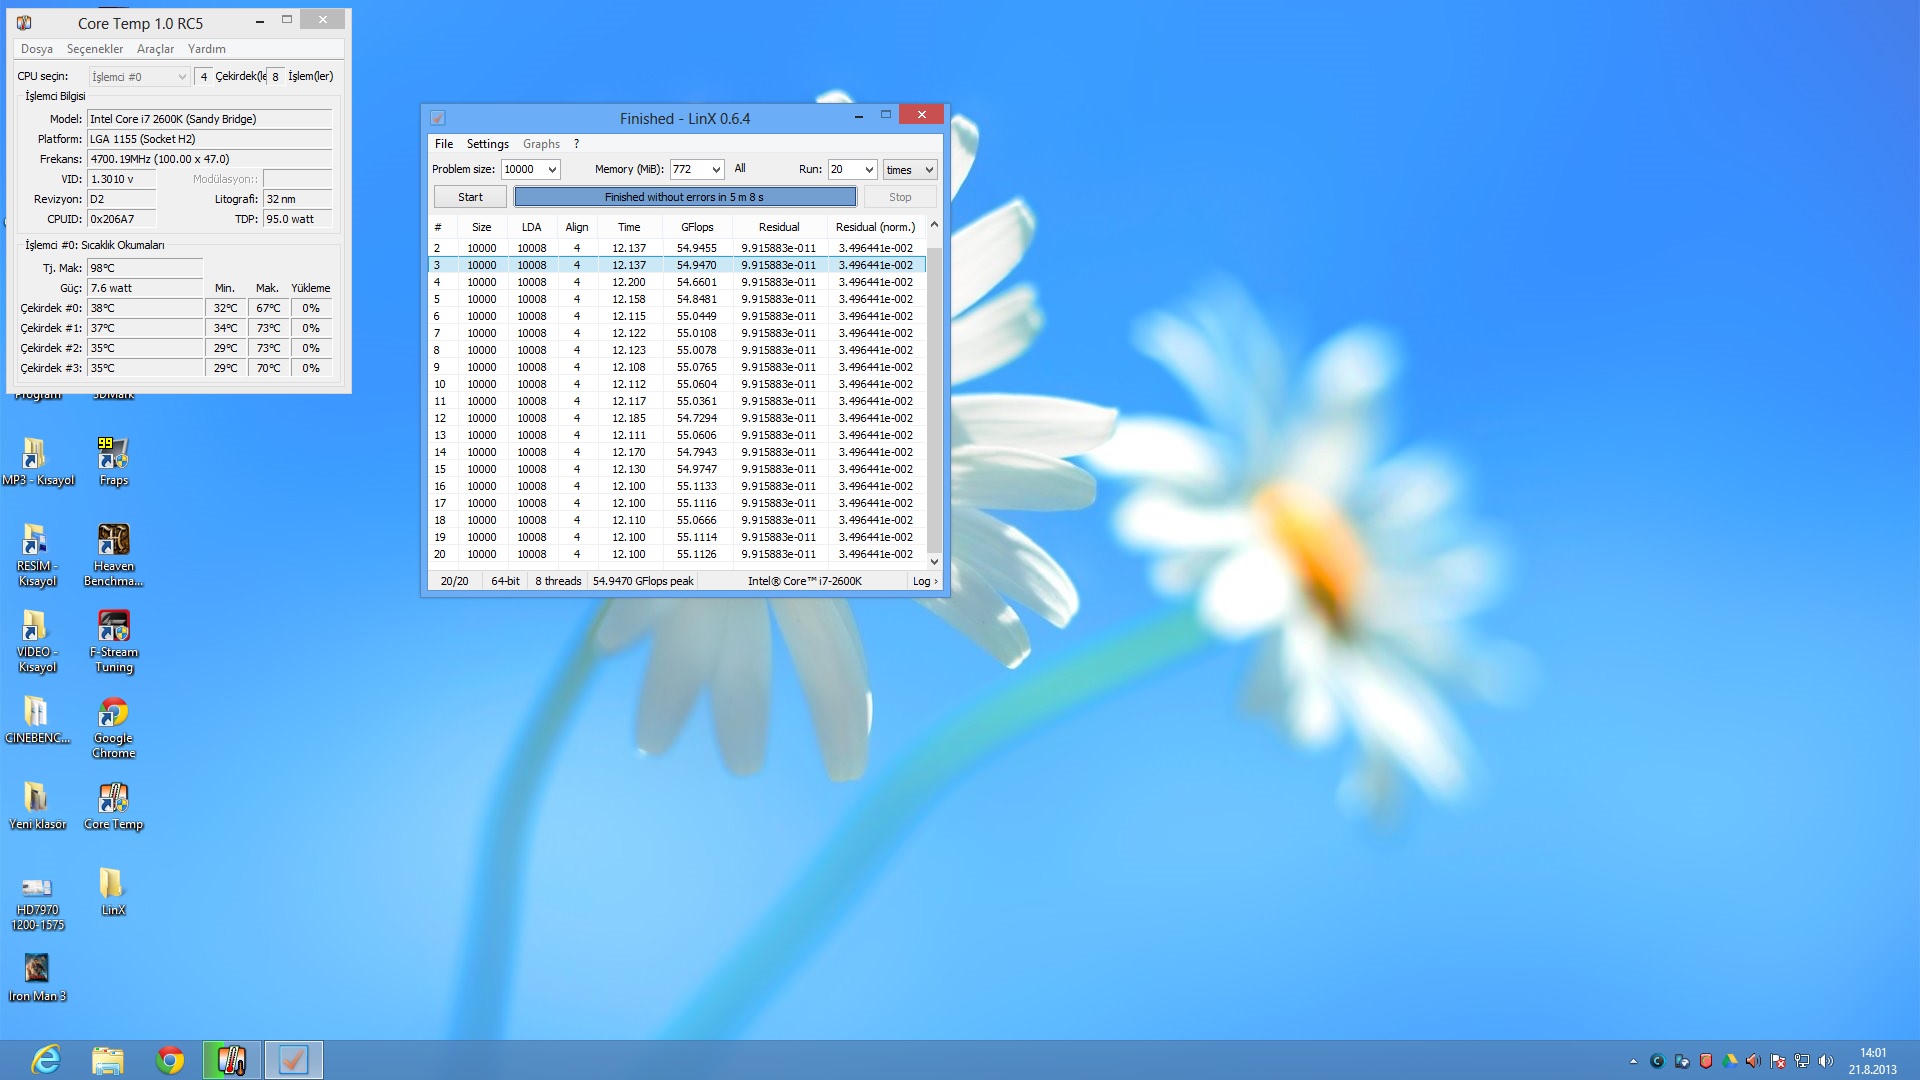Click the 54.9470 GFlops peak status entry
1920x1080 pixels.
point(643,581)
